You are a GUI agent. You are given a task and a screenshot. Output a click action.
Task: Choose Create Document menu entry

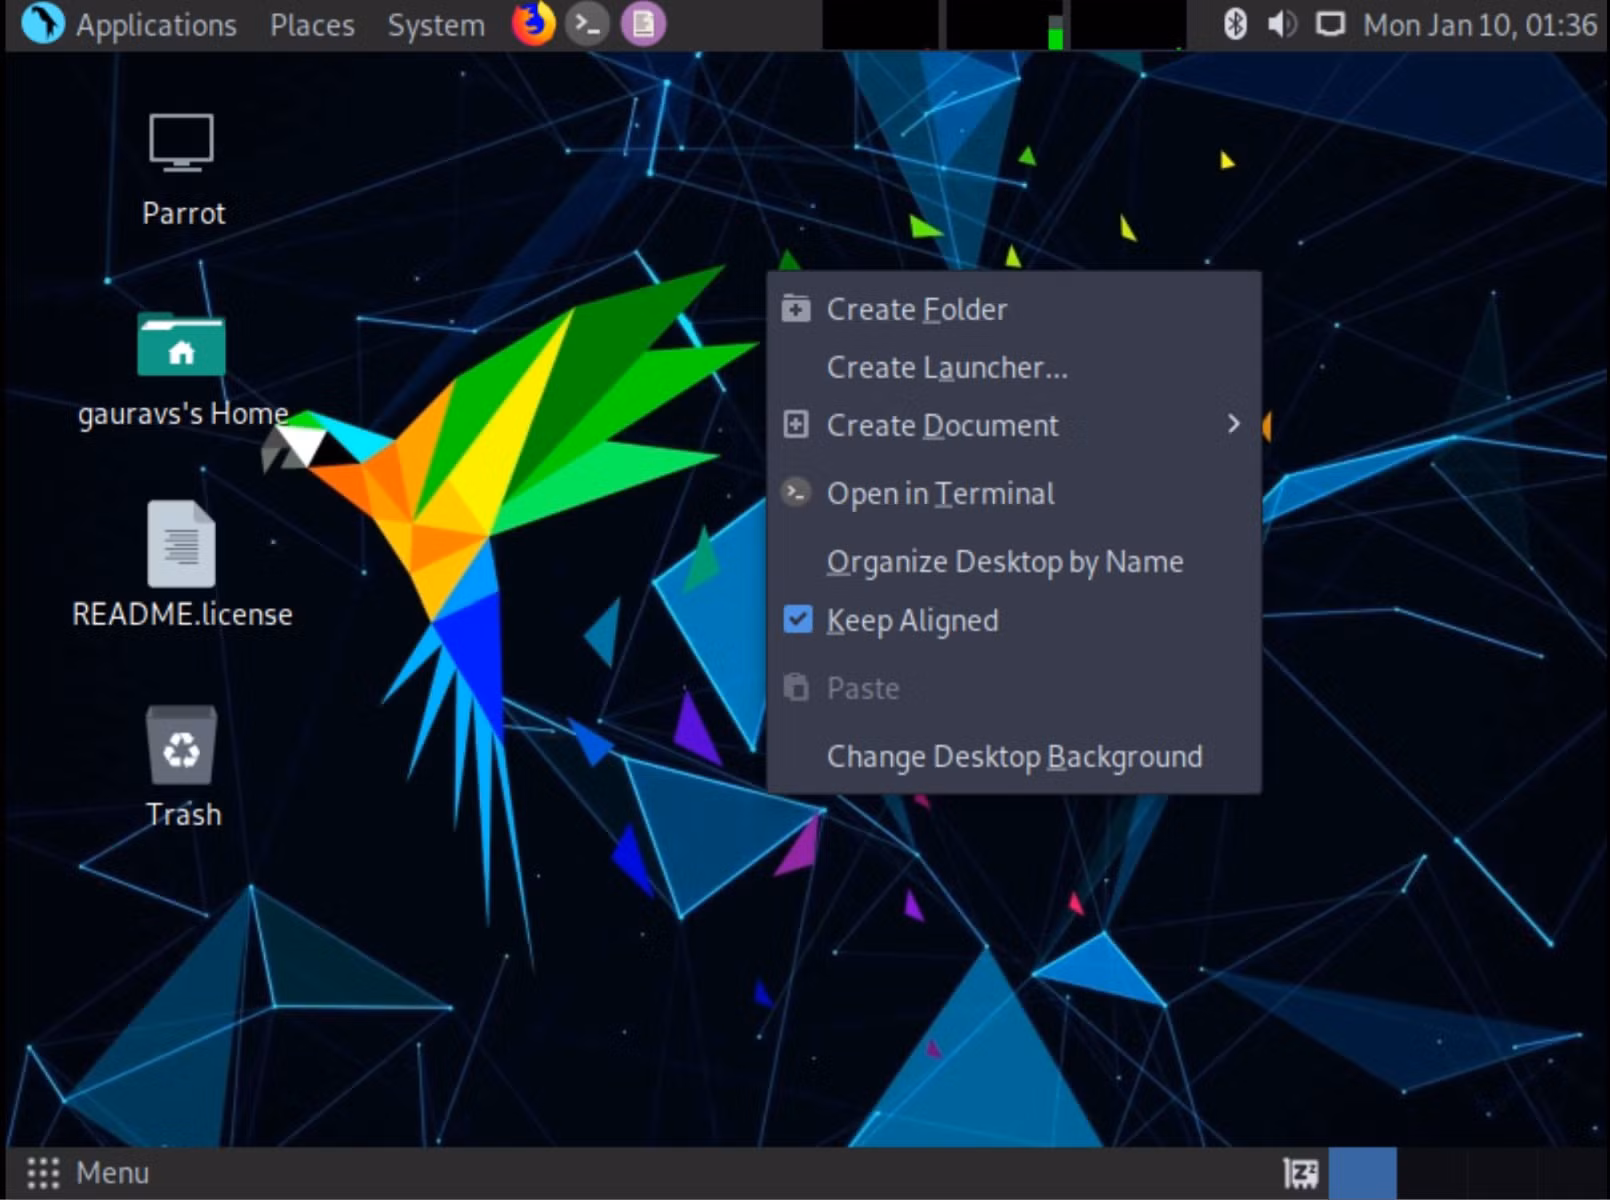[1014, 425]
